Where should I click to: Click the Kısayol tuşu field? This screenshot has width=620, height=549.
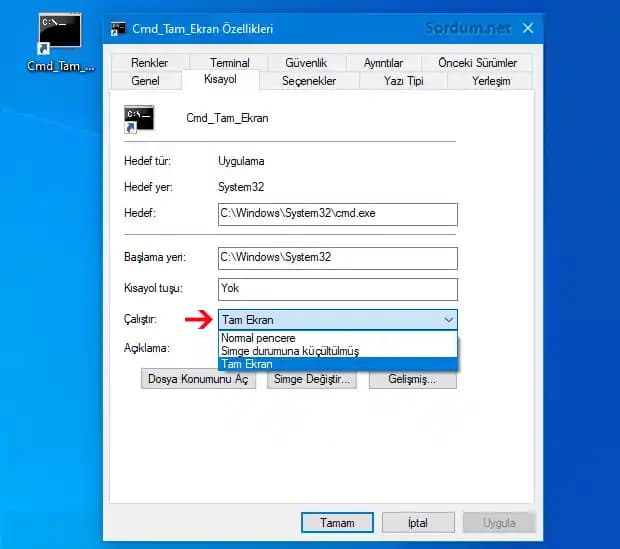[x=337, y=289]
